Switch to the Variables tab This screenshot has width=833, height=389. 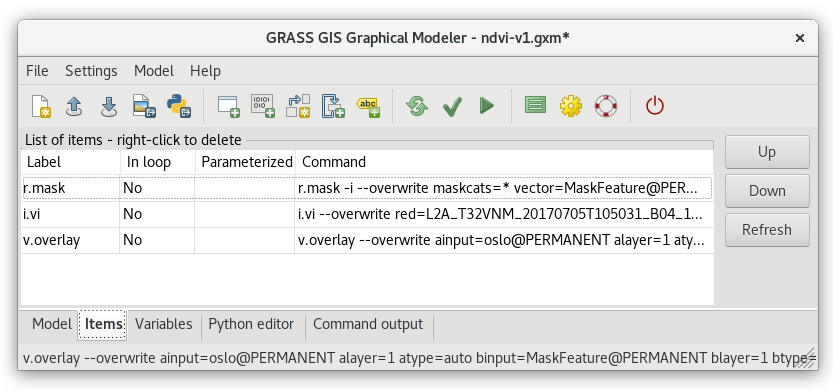(x=164, y=324)
